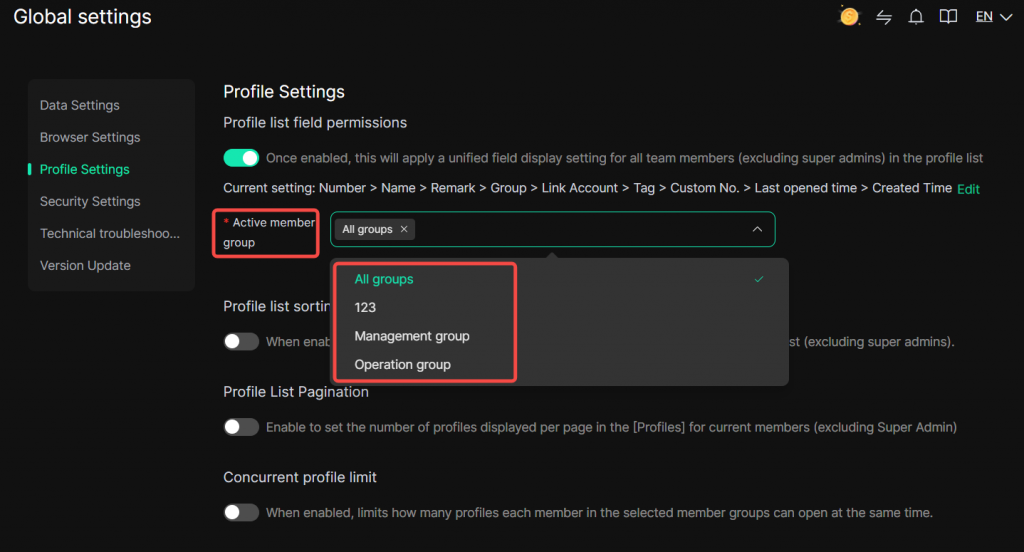Click the transfer arrows icon in header
Screen dimensions: 1024x552
point(884,17)
